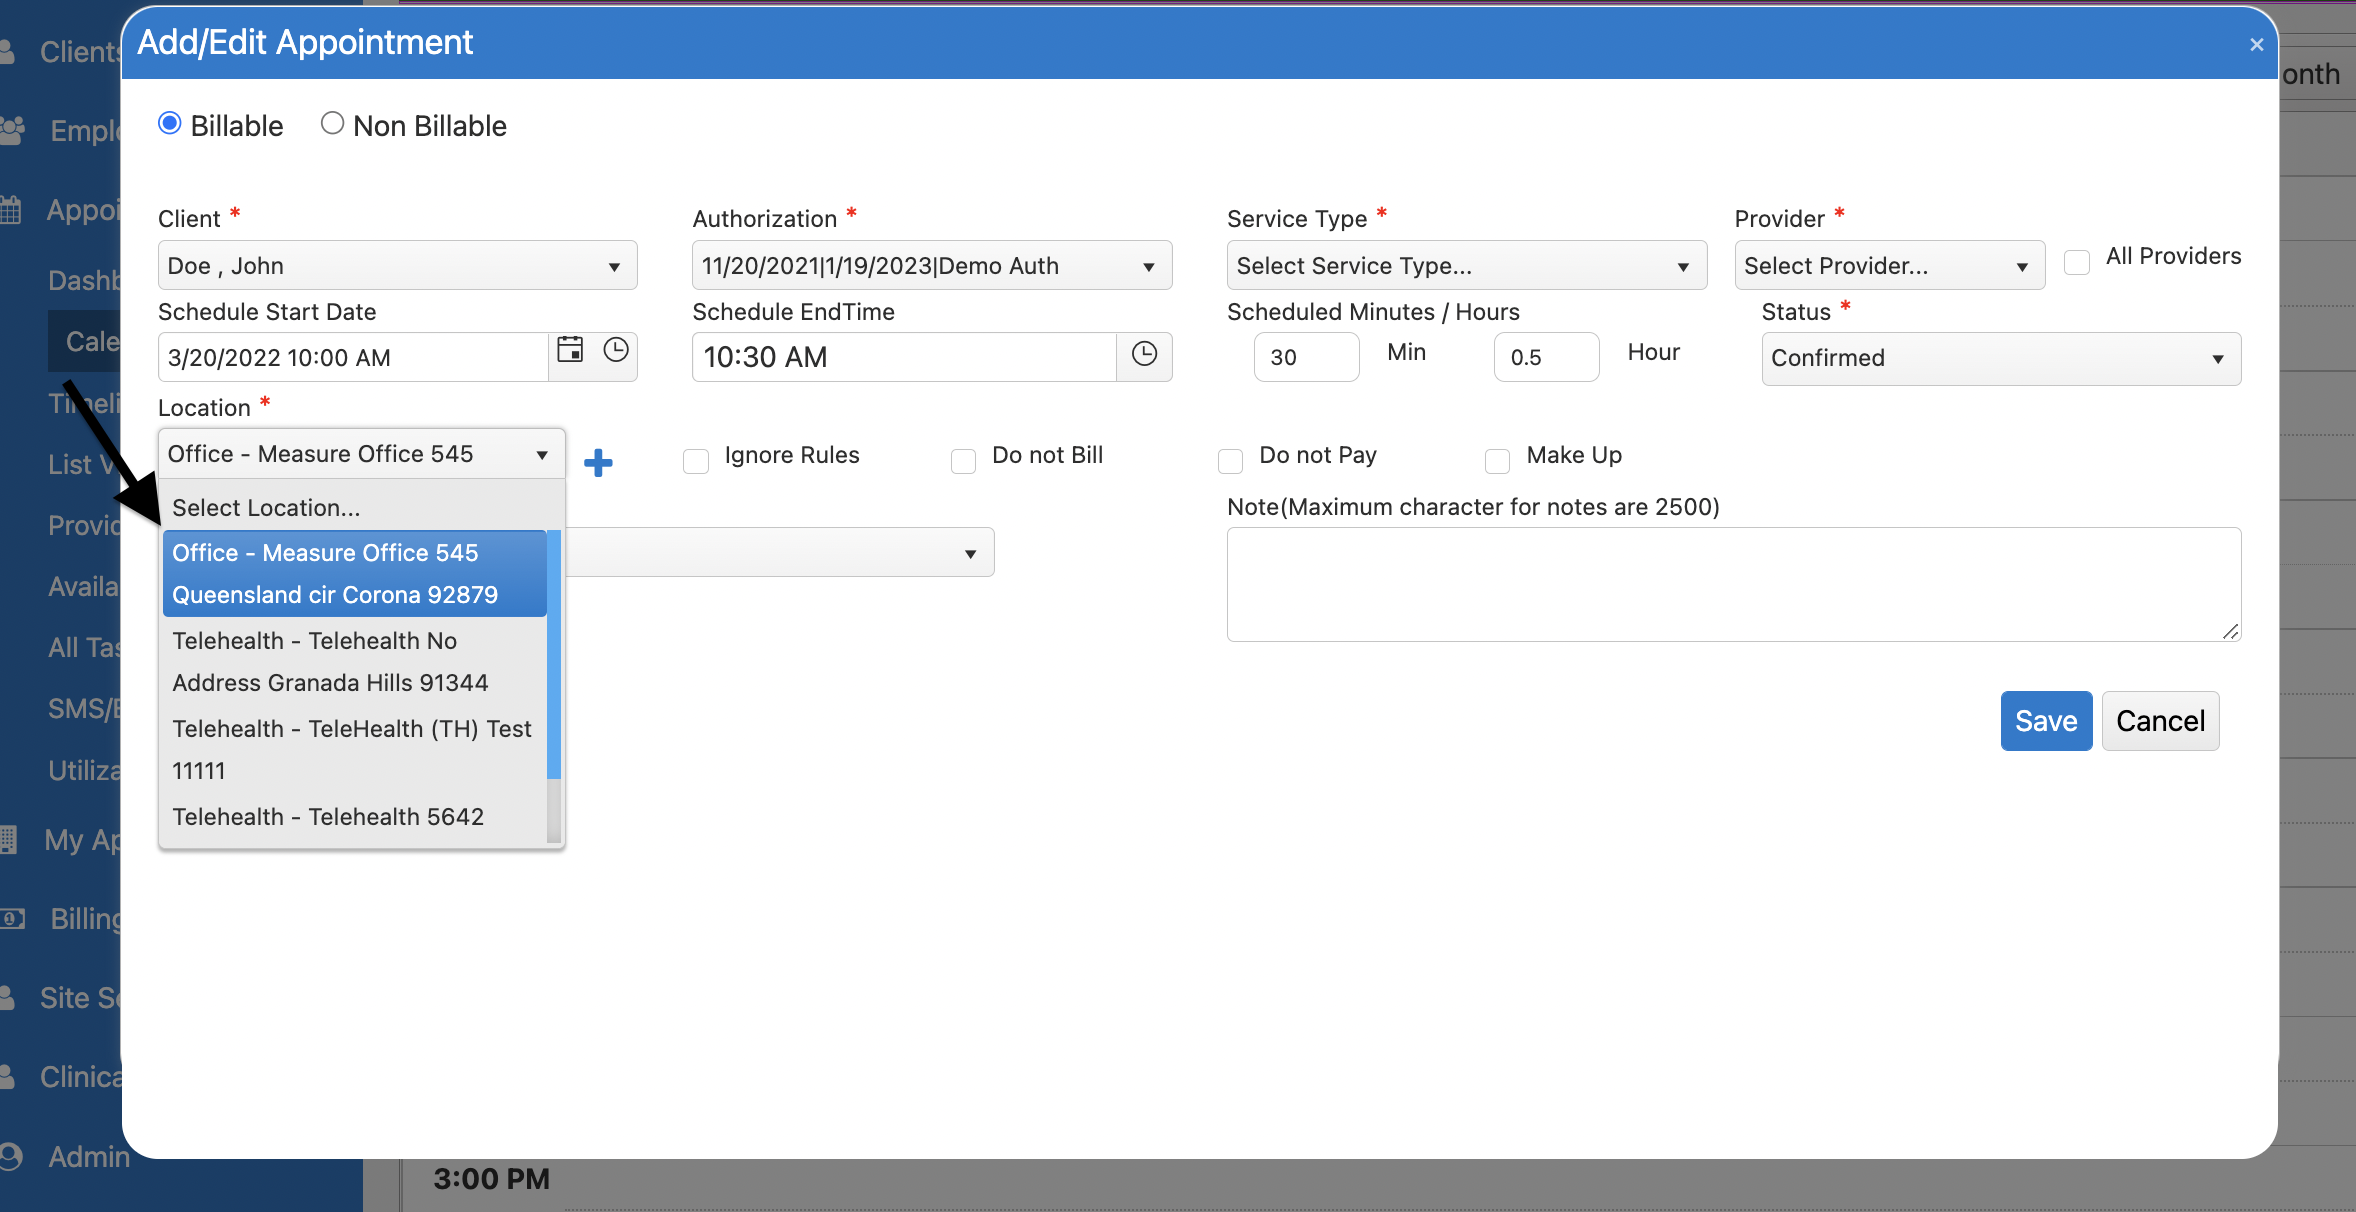Click the Billing sidebar icon
Viewport: 2356px width, 1212px height.
tap(12, 918)
